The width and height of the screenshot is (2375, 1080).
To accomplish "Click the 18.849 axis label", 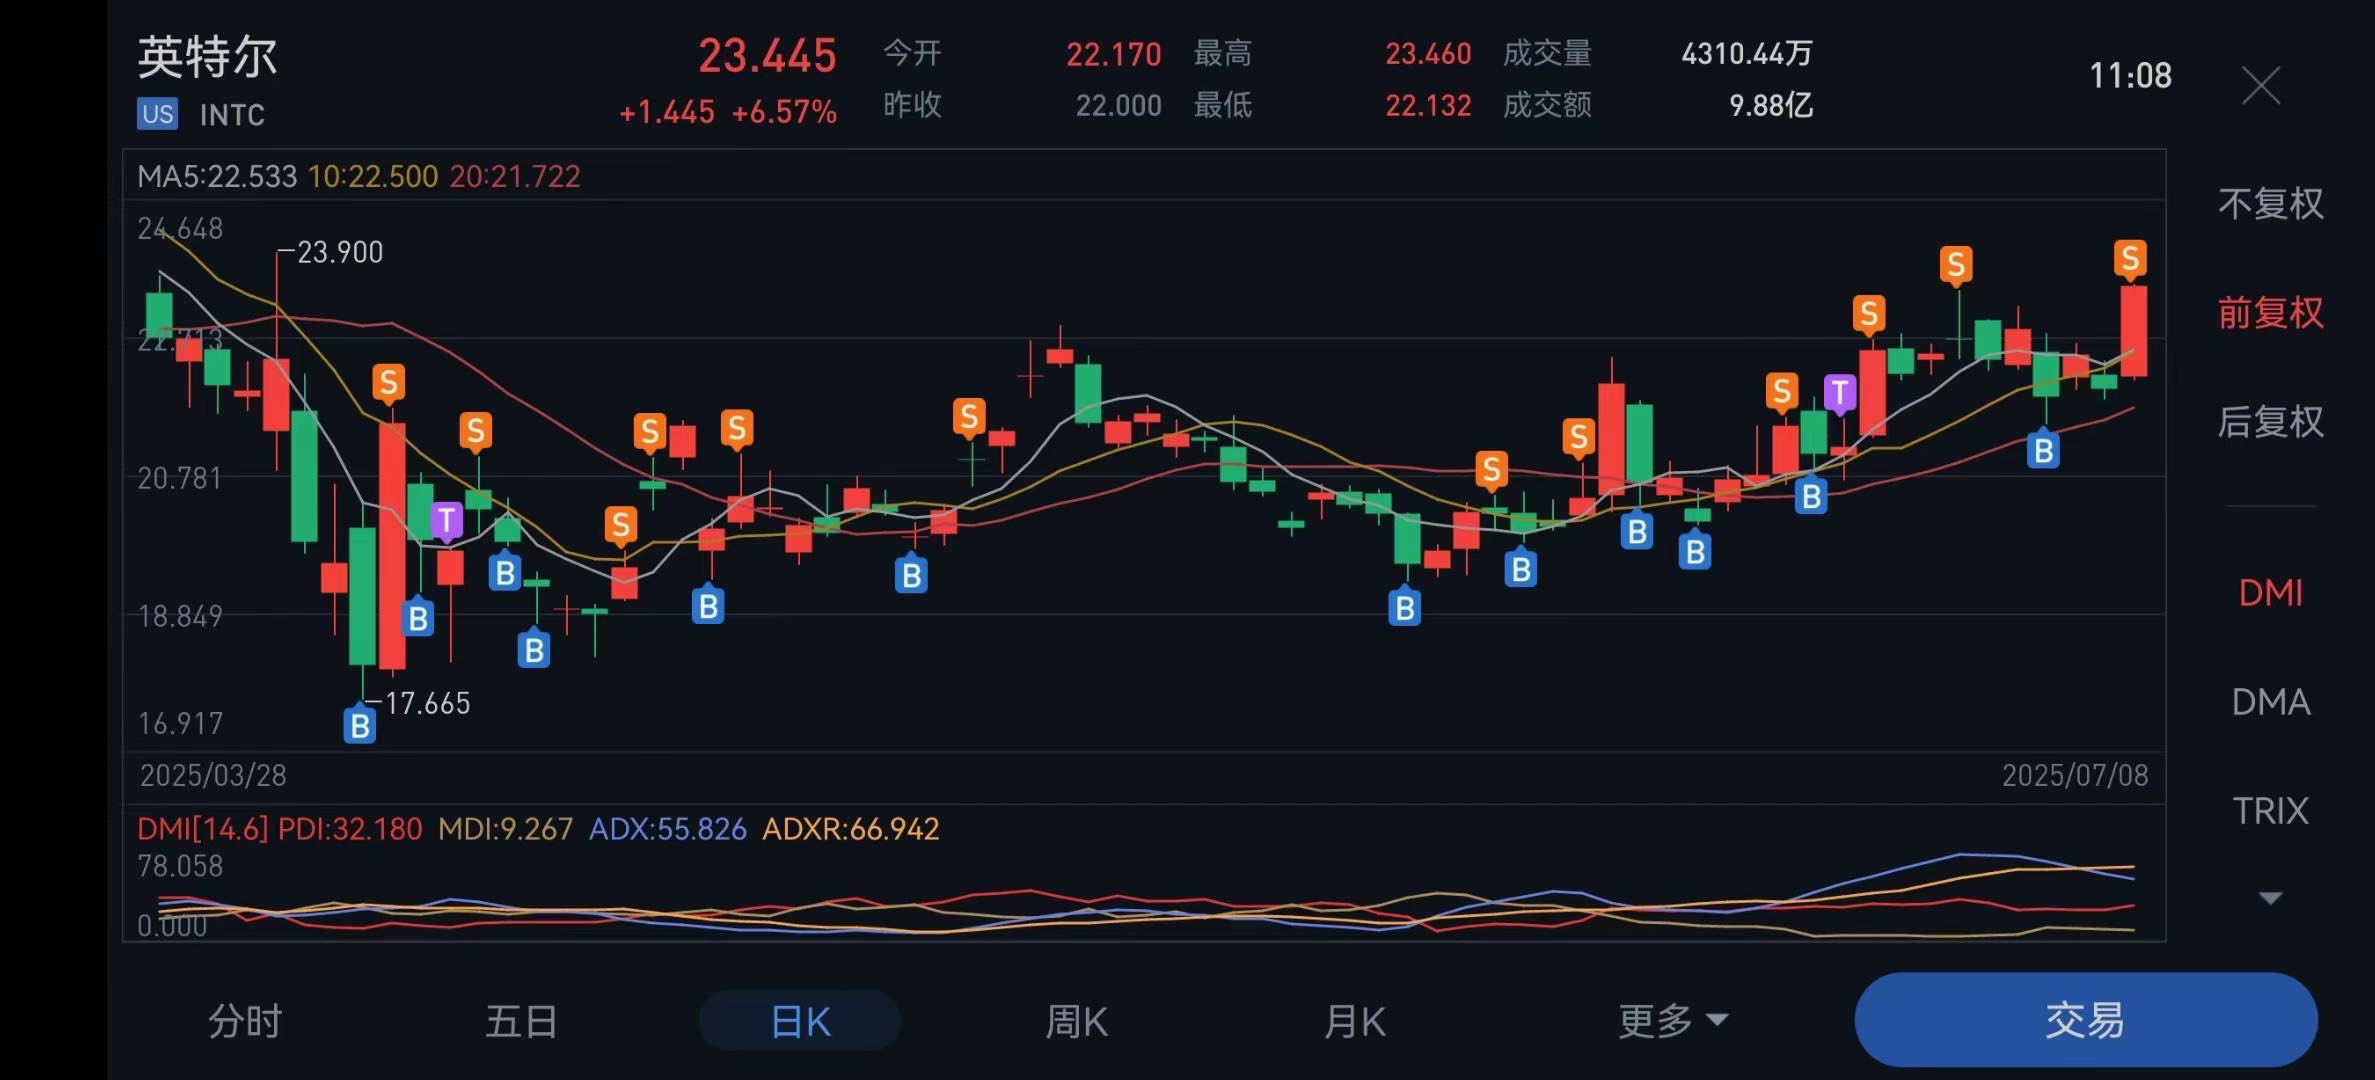I will [x=180, y=616].
